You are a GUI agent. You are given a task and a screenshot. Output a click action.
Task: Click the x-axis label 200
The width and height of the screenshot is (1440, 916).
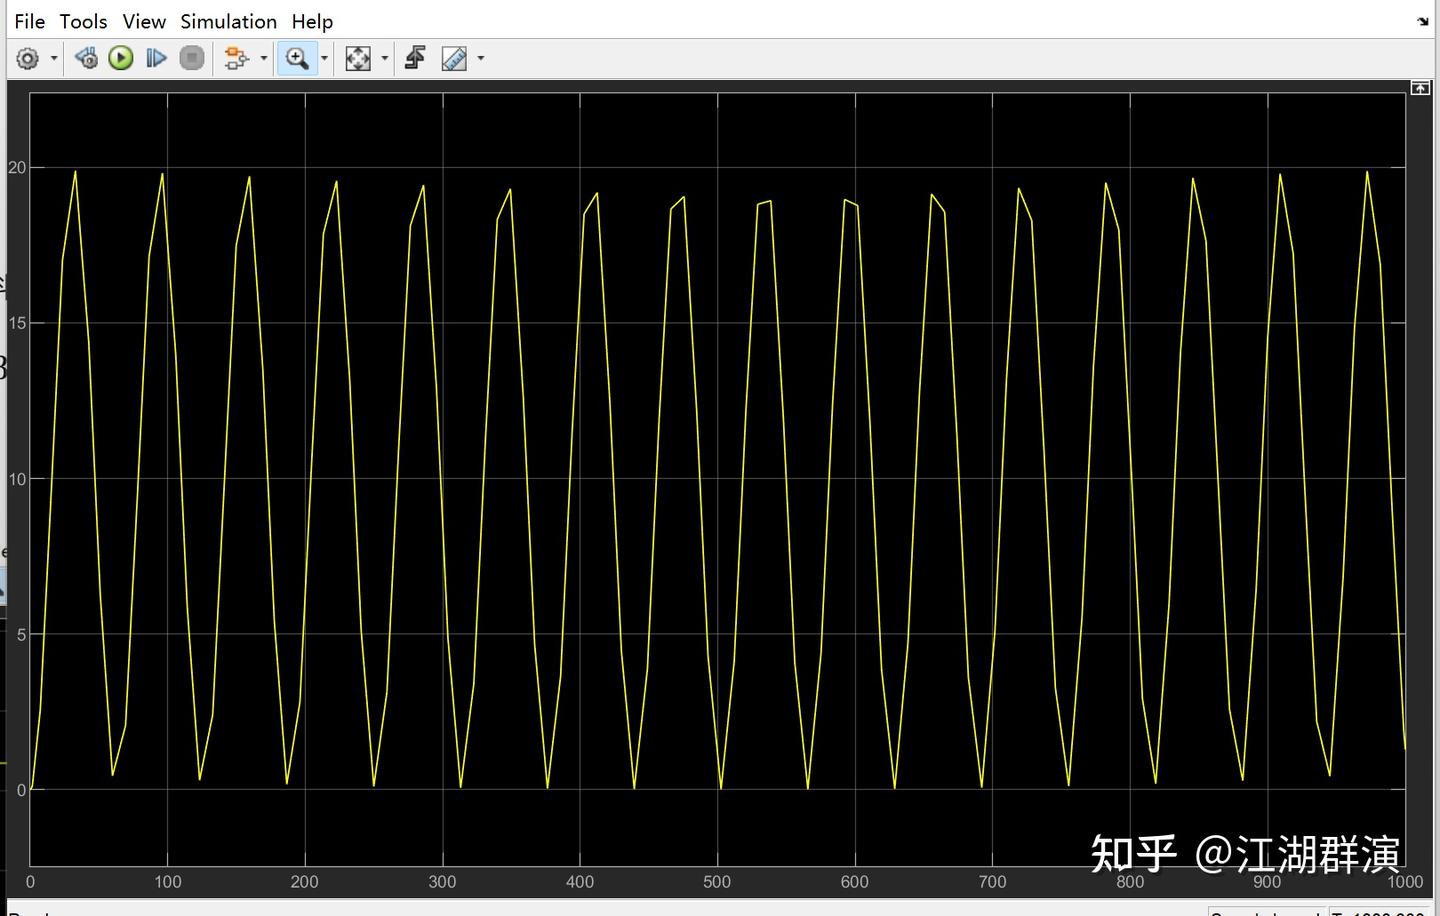305,882
